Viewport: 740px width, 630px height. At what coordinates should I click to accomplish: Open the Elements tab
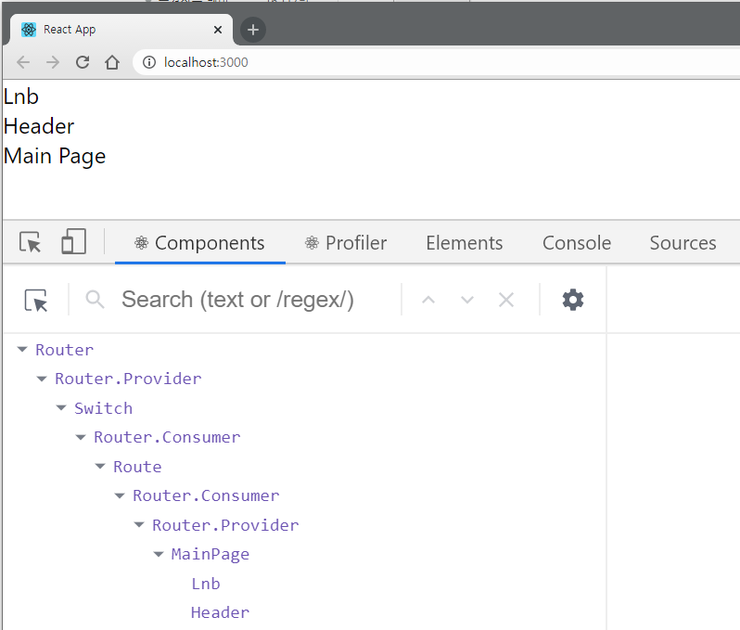coord(464,244)
